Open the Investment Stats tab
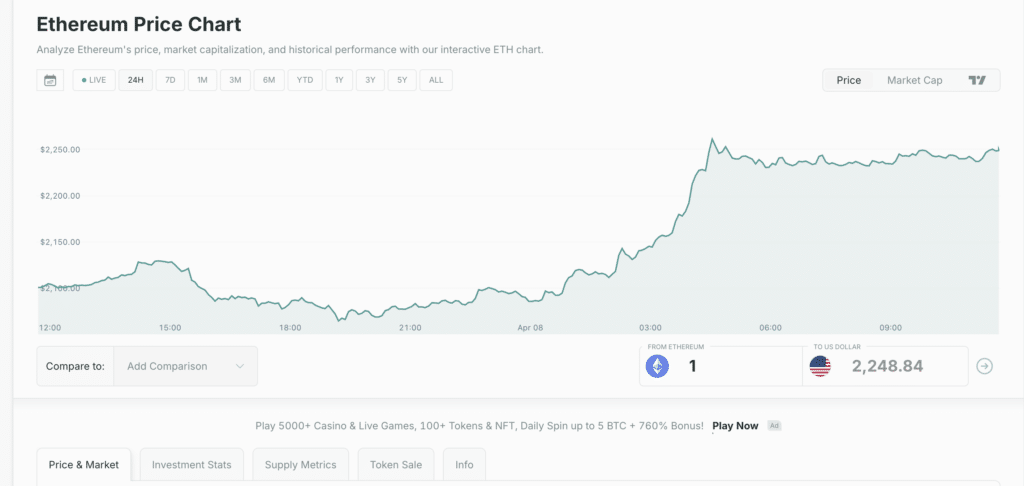This screenshot has width=1024, height=486. (191, 465)
